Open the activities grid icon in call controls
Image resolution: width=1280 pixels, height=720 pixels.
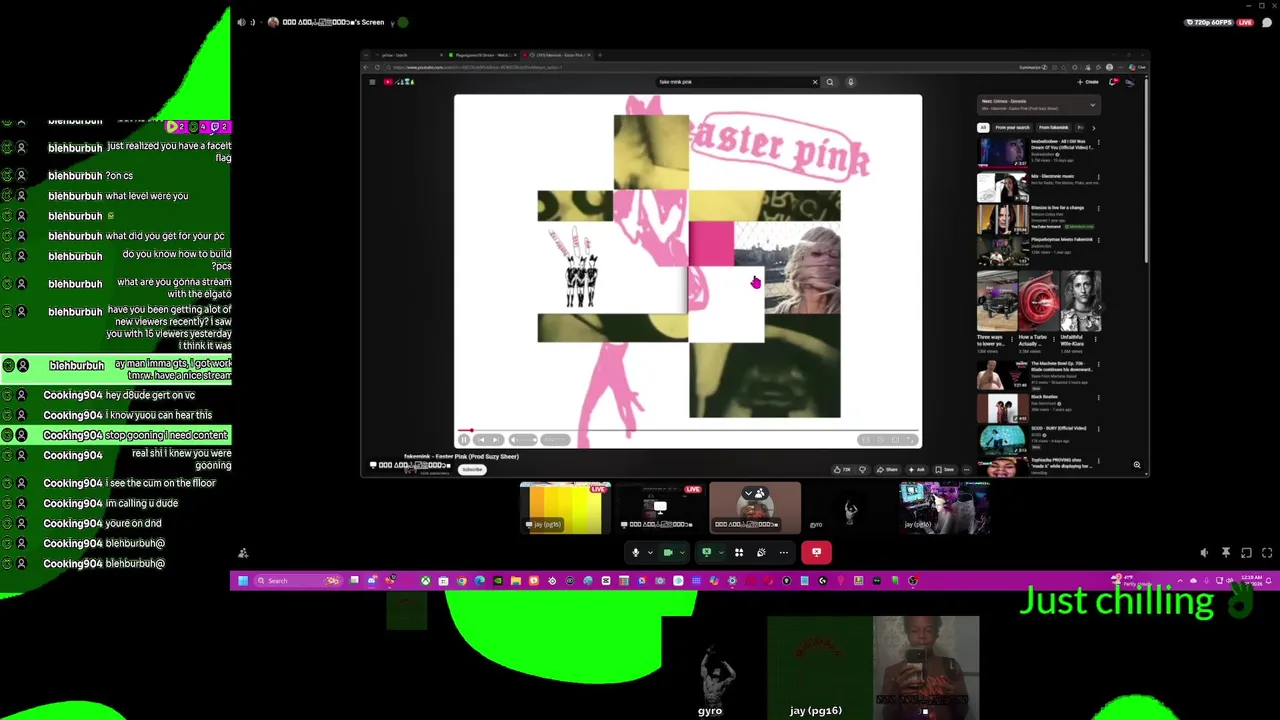739,552
